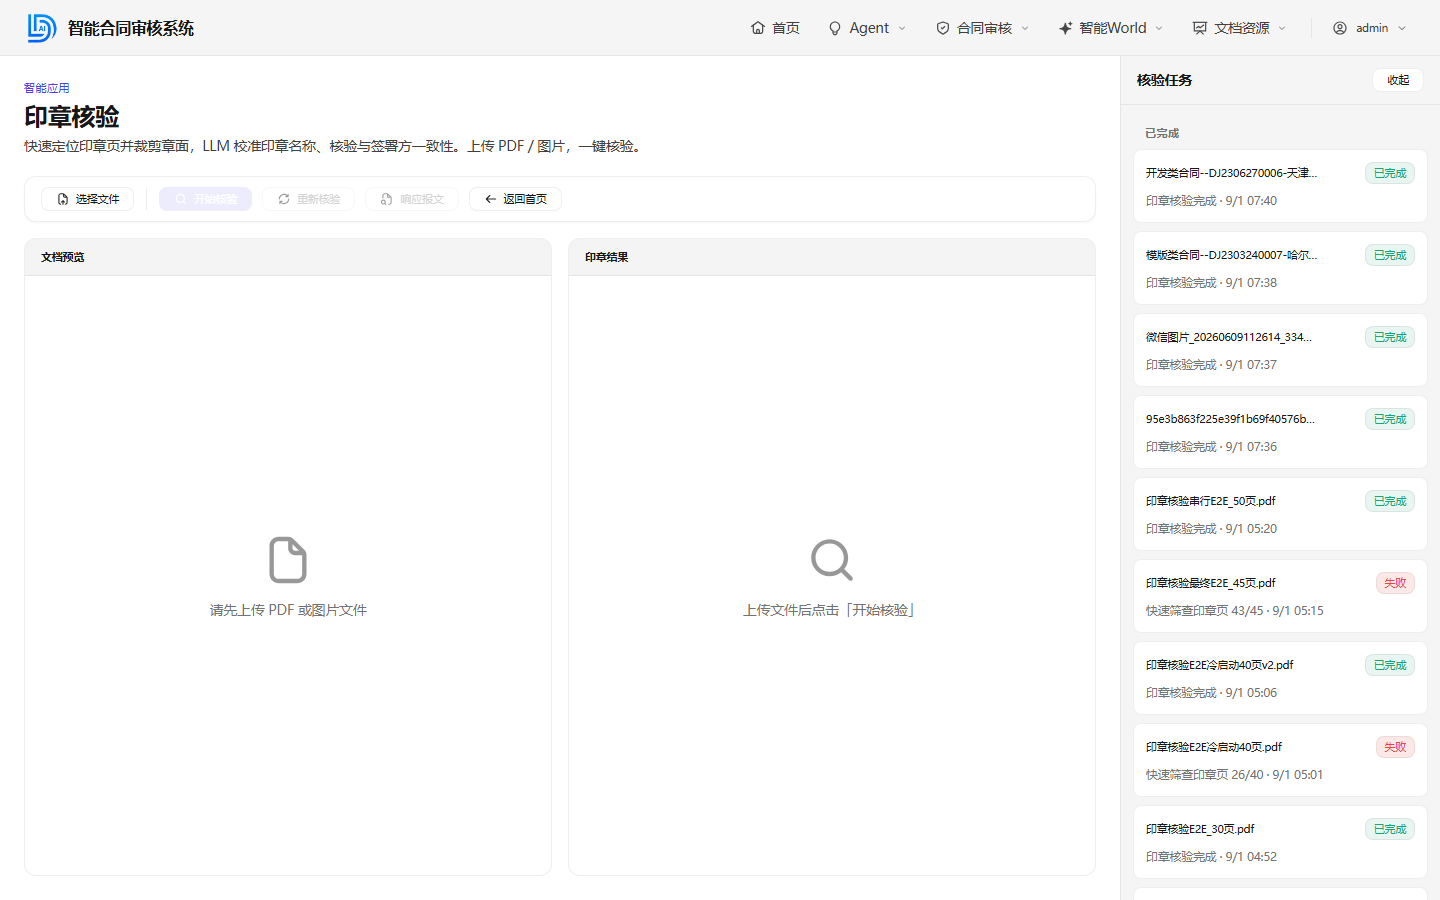Expand the 文档资源 menu chevron
This screenshot has height=900, width=1440.
click(1282, 28)
